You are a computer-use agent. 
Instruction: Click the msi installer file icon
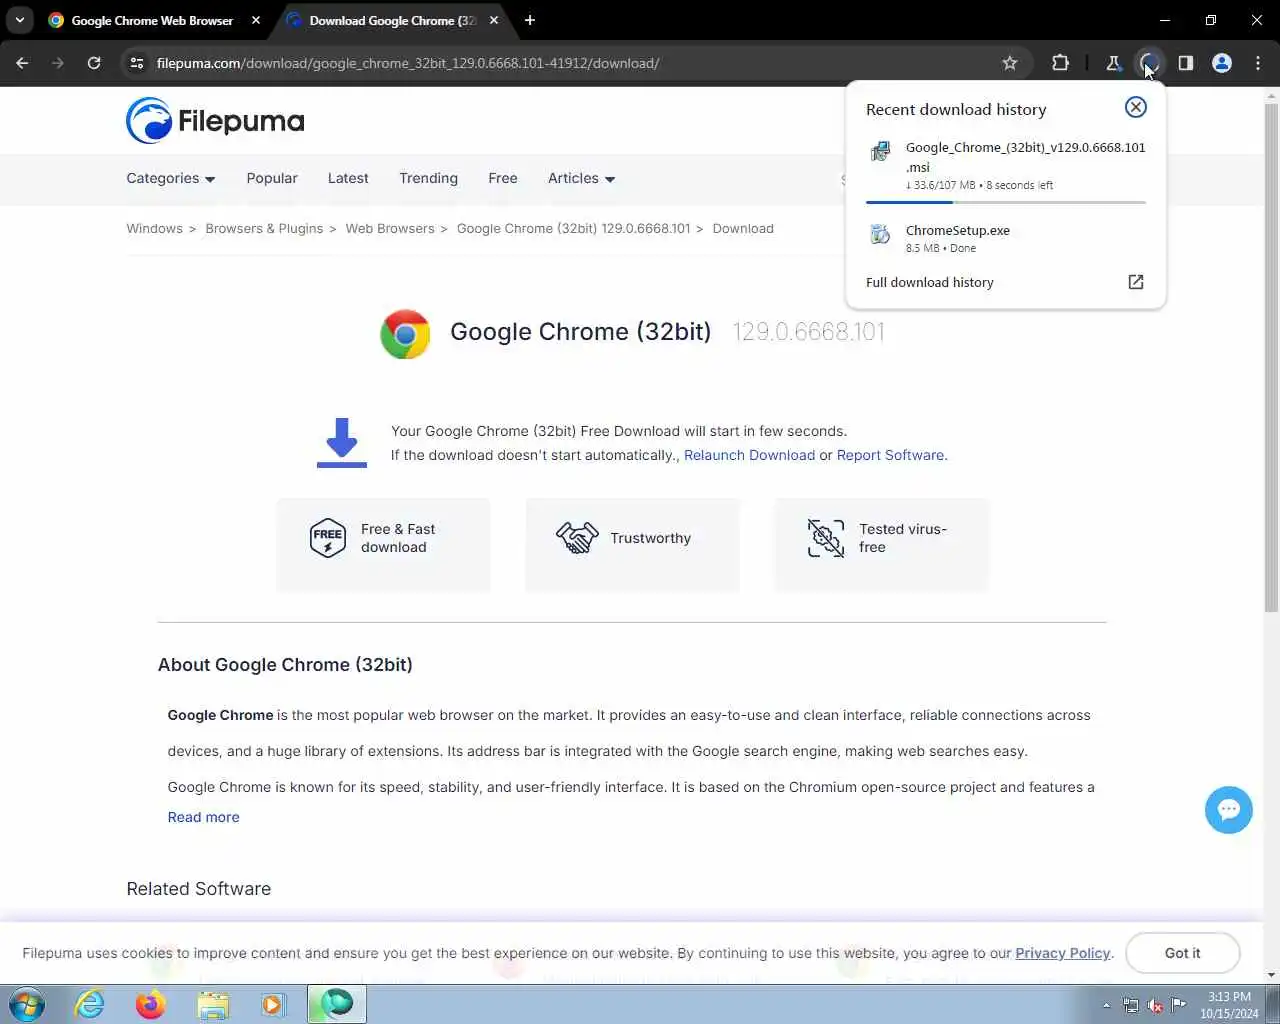tap(880, 151)
